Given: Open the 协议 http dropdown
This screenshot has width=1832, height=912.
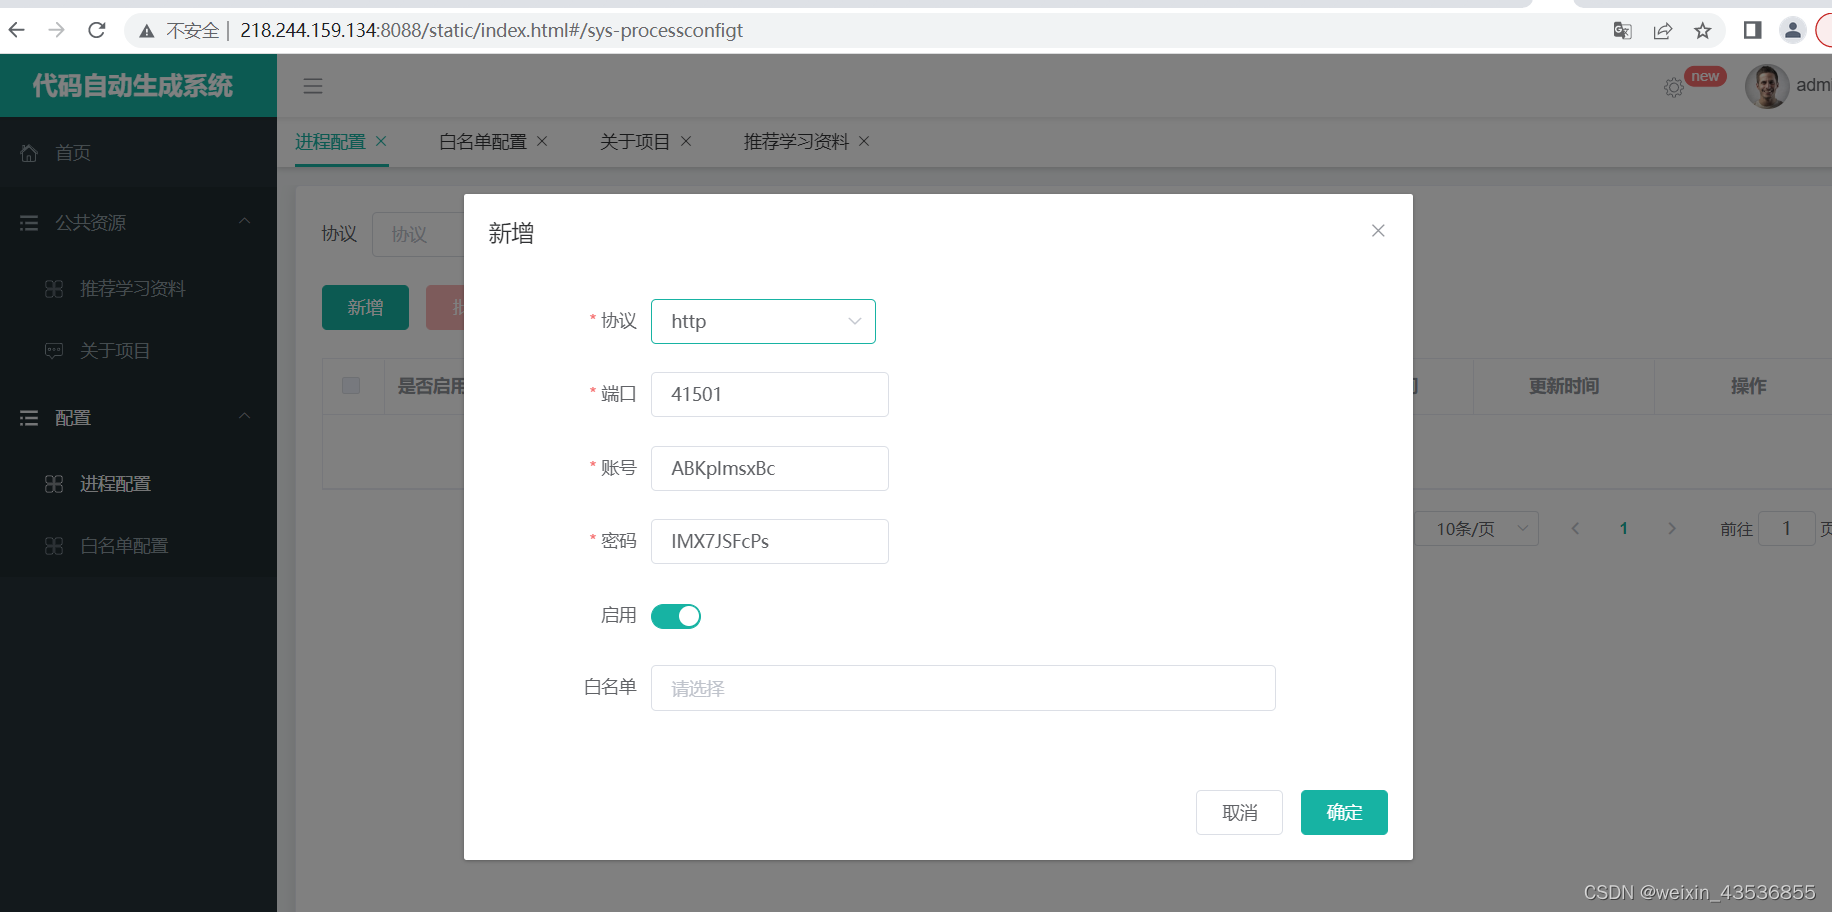Looking at the screenshot, I should coord(763,321).
